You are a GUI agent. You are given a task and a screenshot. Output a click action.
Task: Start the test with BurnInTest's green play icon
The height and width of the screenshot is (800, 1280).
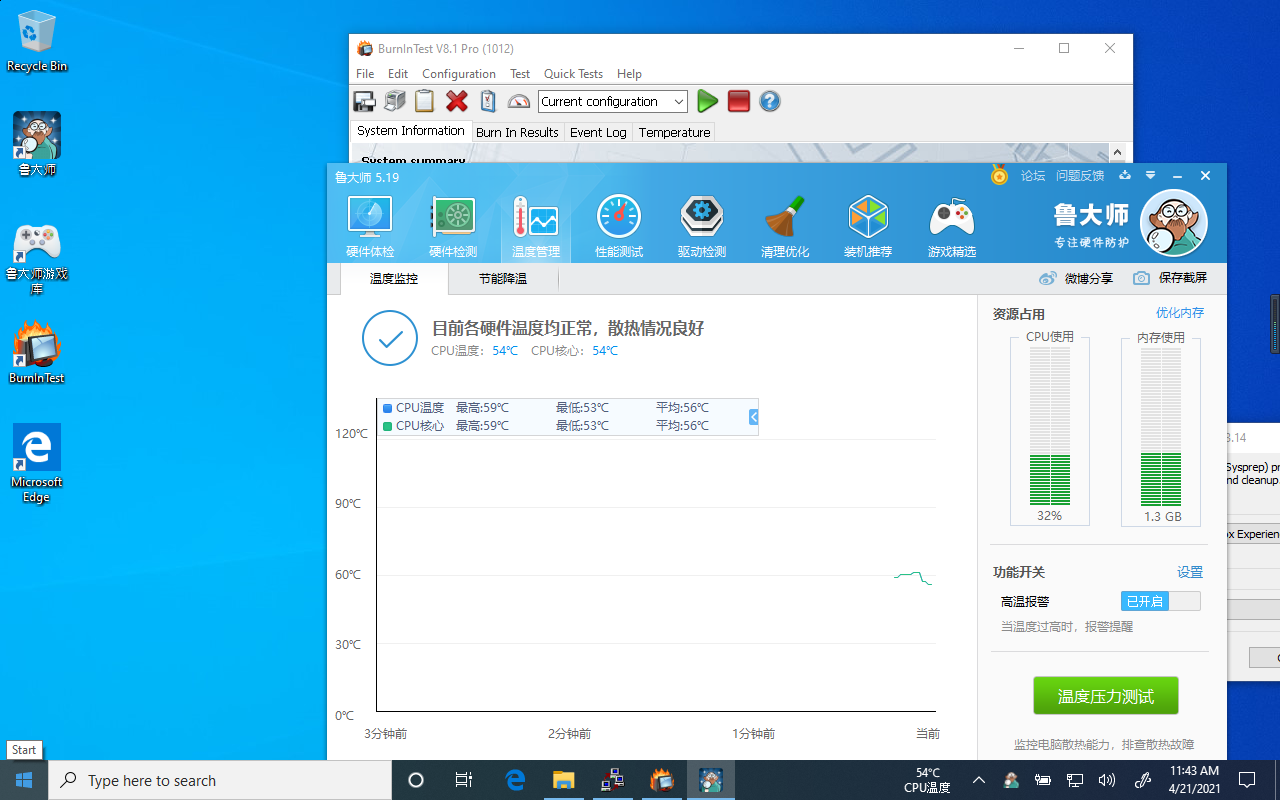click(x=707, y=101)
